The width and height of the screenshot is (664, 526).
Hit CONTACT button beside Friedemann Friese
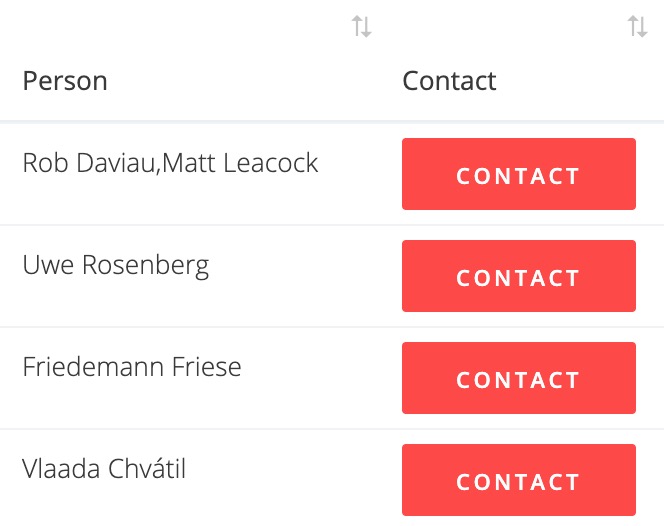coord(518,378)
